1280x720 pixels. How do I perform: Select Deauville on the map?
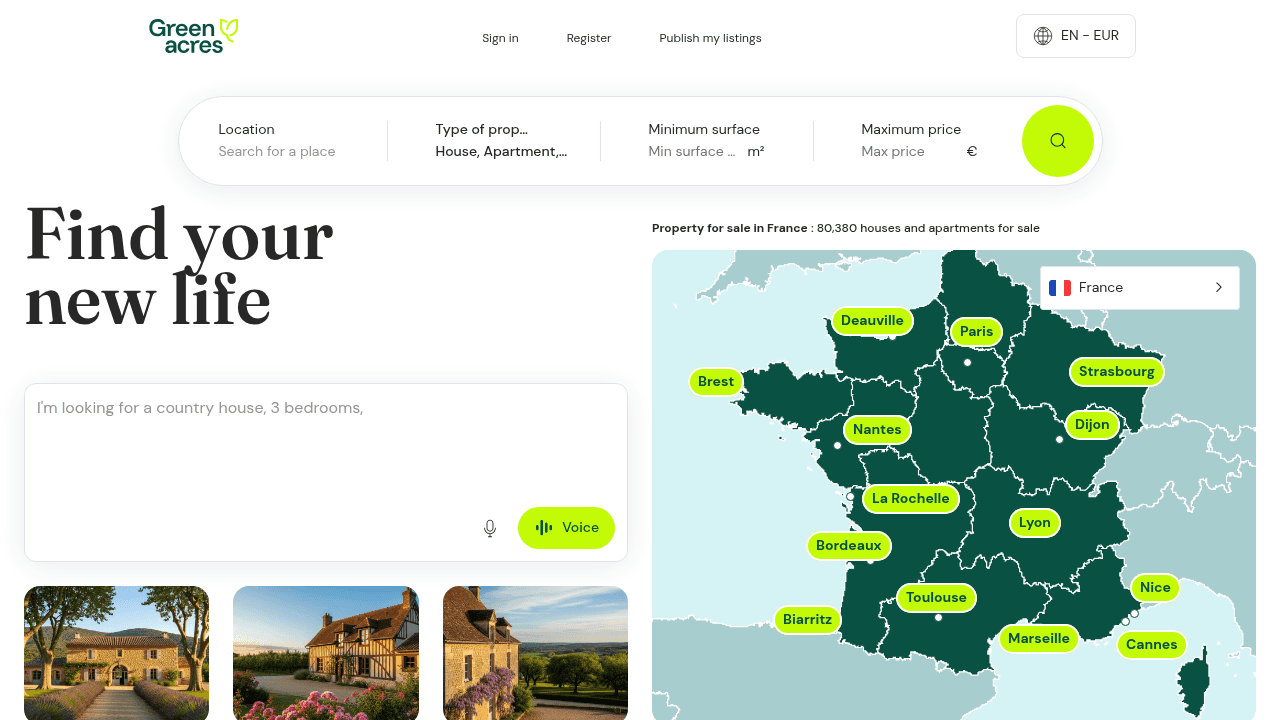[872, 321]
